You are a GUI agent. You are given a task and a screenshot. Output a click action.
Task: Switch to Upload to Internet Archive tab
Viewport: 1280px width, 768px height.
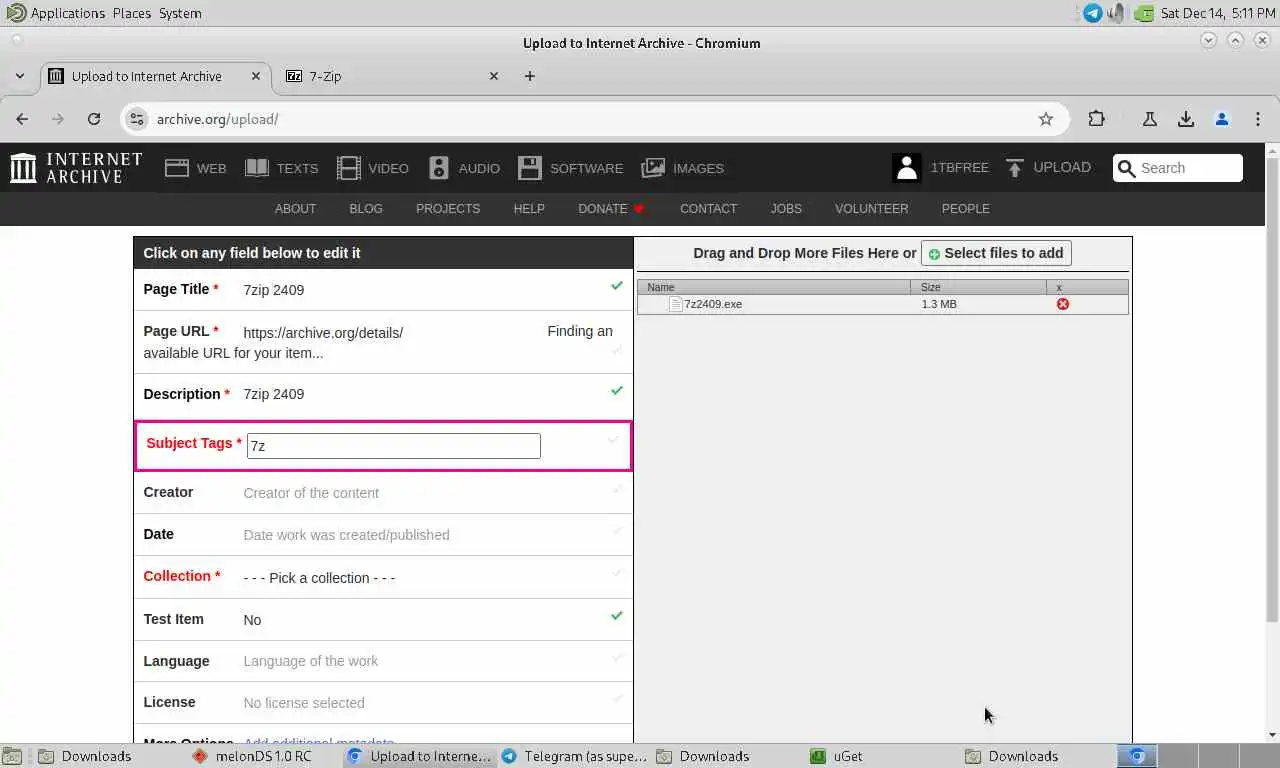[x=154, y=76]
